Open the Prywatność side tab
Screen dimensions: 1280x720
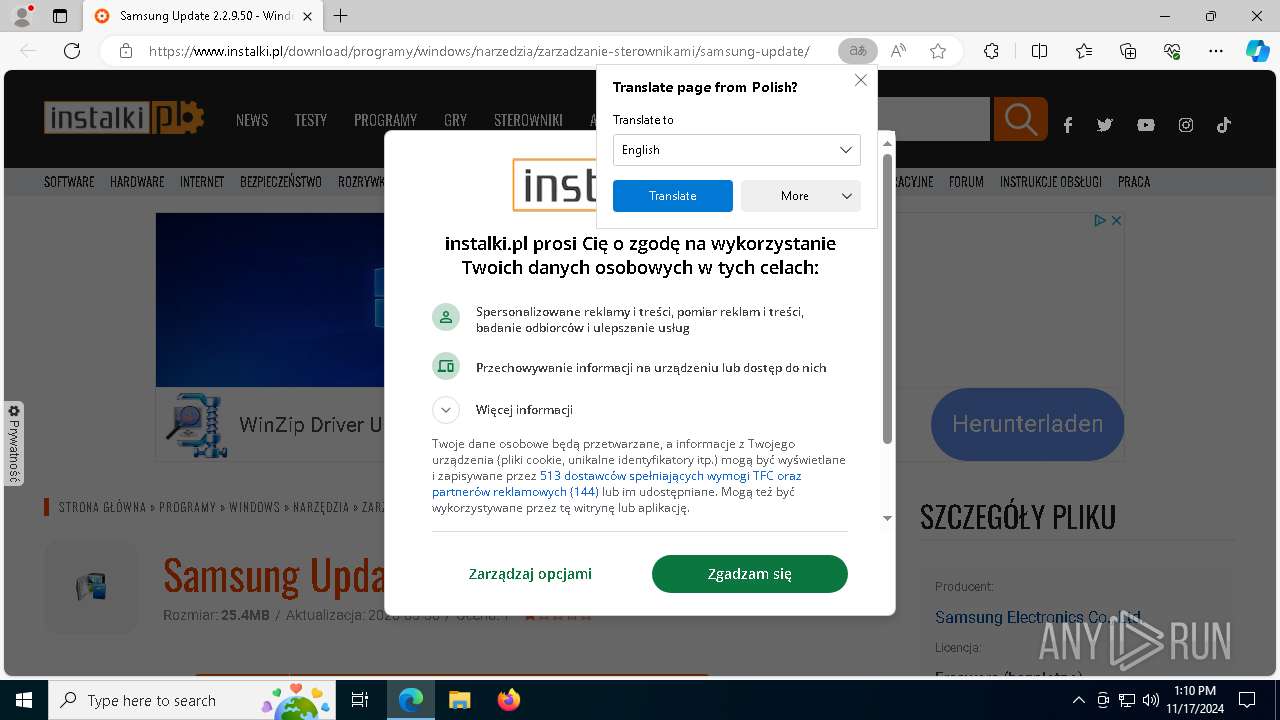click(x=14, y=444)
